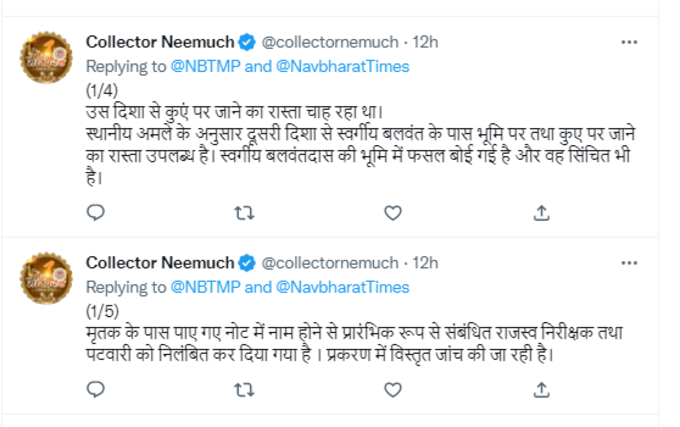The image size is (680, 427).
Task: Open more options for (1/5) tweet
Action: point(629,263)
